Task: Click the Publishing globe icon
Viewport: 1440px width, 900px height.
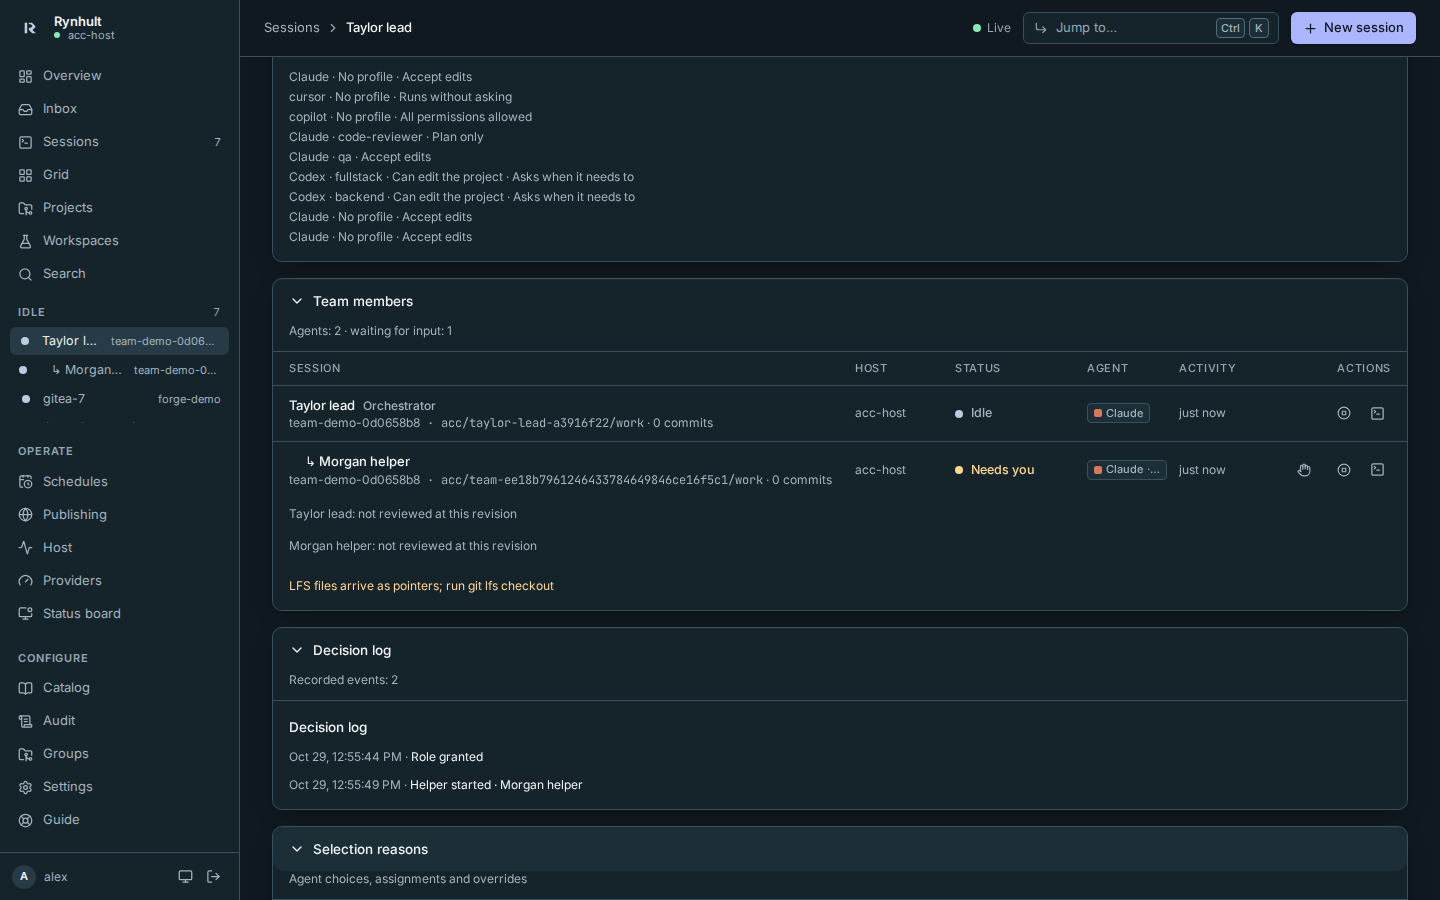Action: tap(26, 515)
